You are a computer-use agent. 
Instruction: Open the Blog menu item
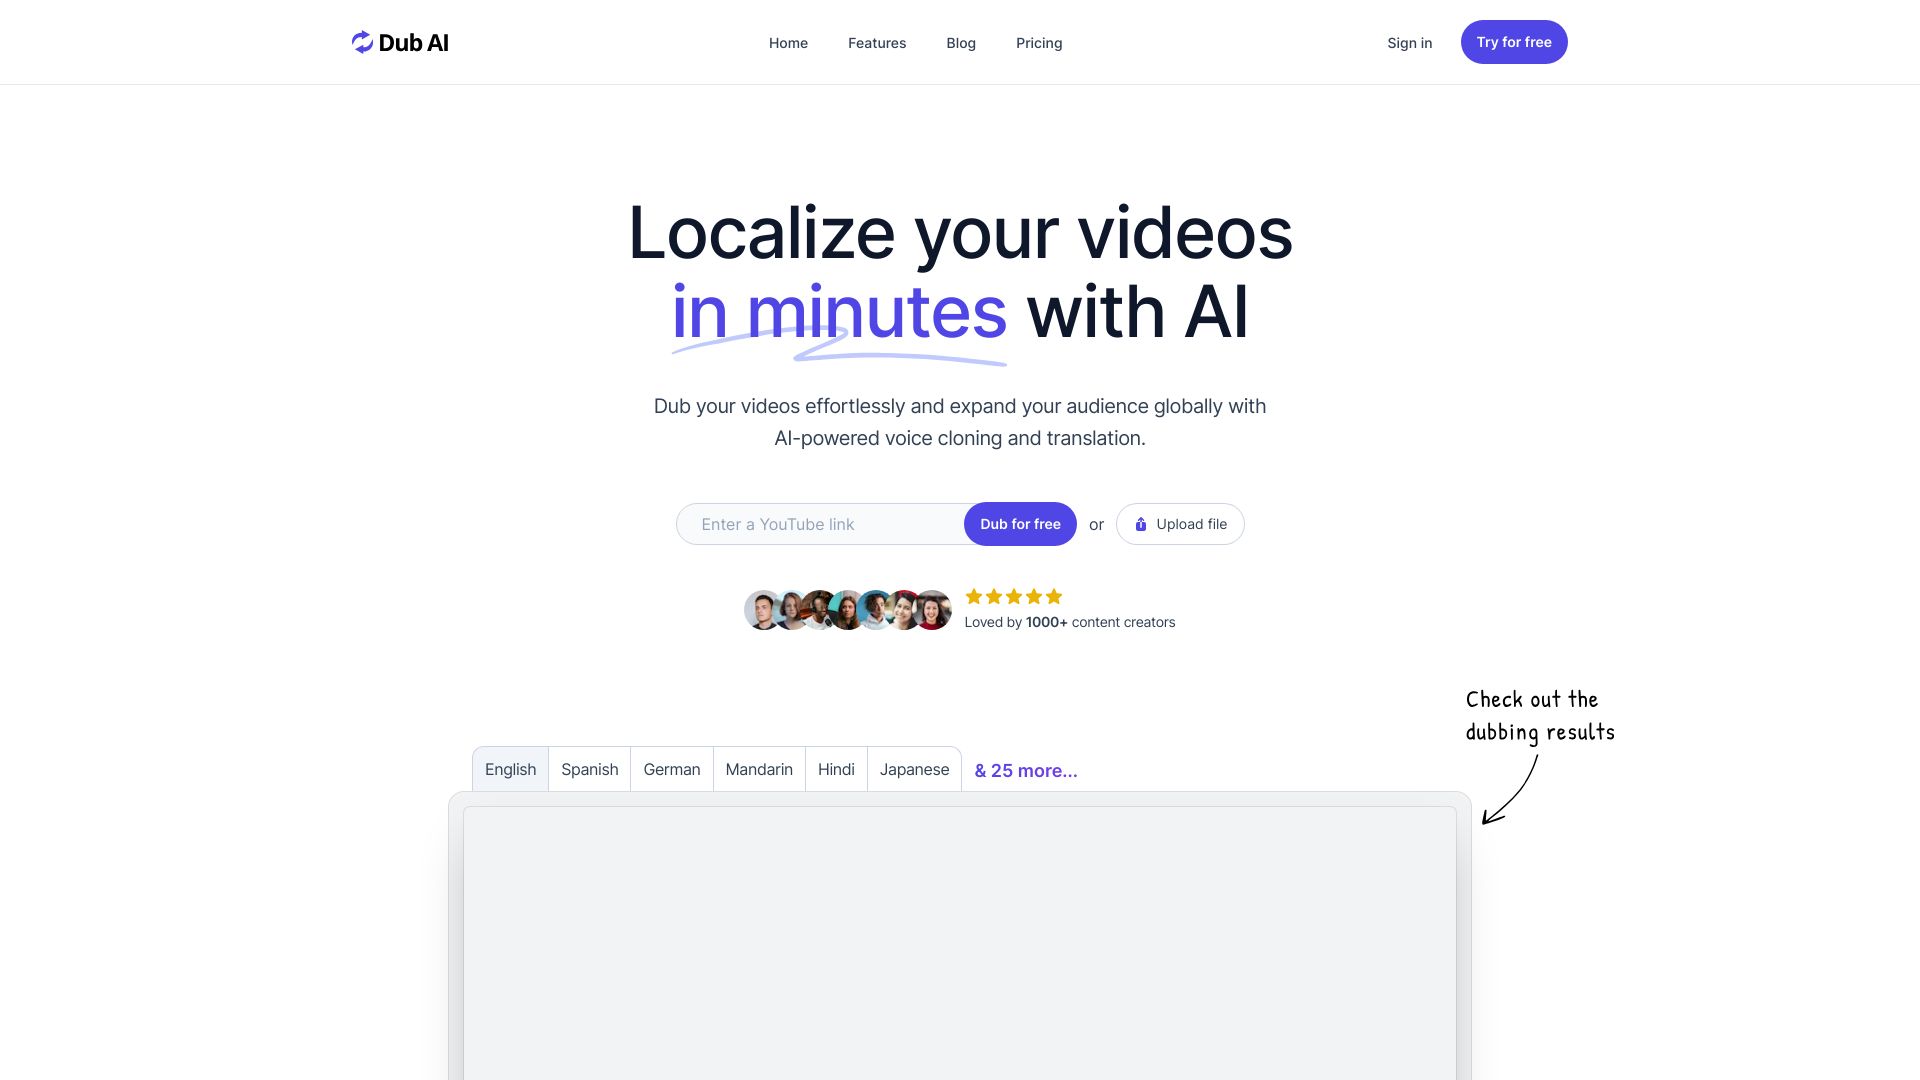pos(961,41)
